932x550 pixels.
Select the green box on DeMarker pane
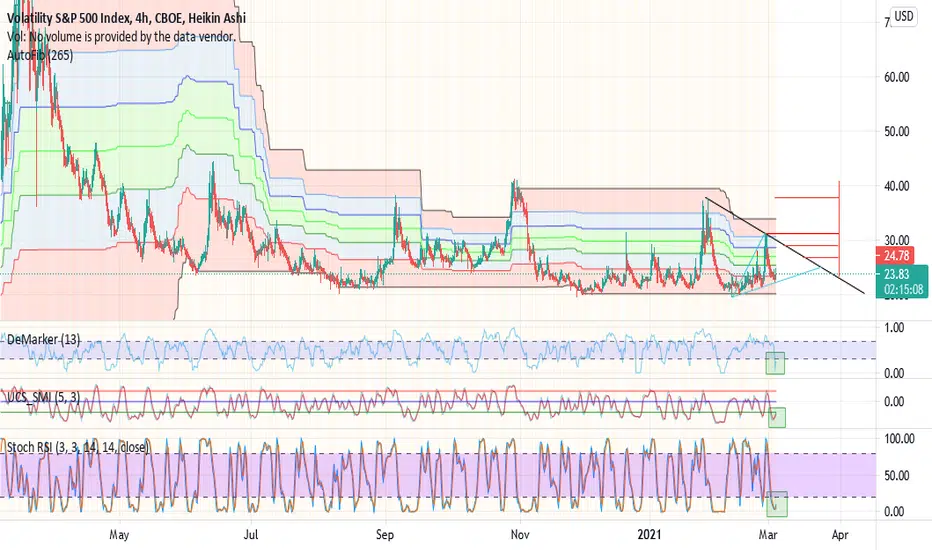point(774,363)
